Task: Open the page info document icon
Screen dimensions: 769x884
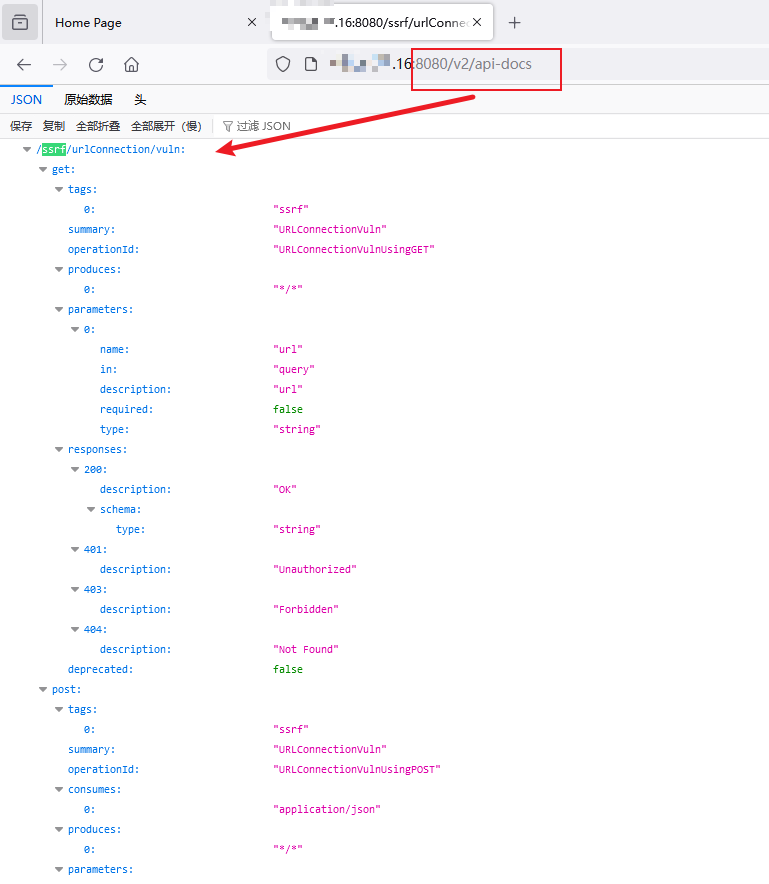Action: tap(311, 64)
